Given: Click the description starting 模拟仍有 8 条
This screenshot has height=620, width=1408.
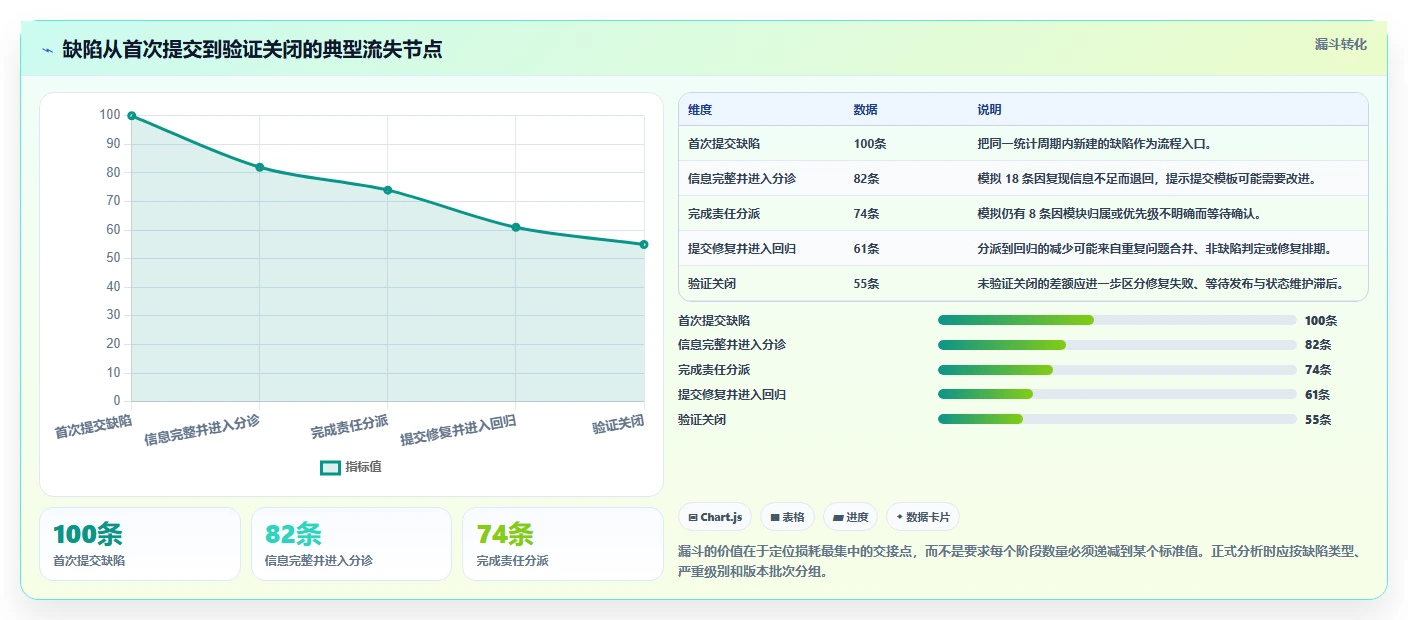Looking at the screenshot, I should (1119, 214).
